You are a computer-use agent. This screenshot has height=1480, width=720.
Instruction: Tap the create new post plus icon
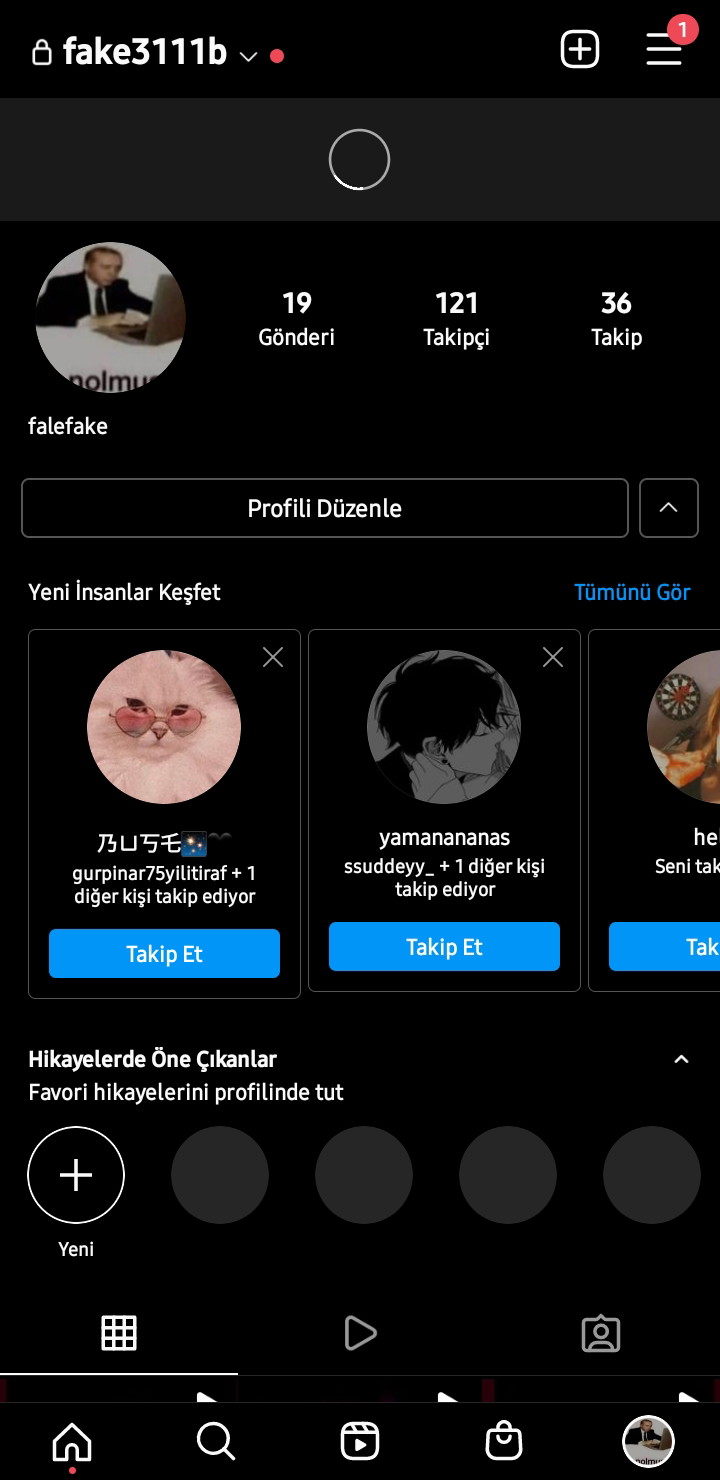(580, 50)
